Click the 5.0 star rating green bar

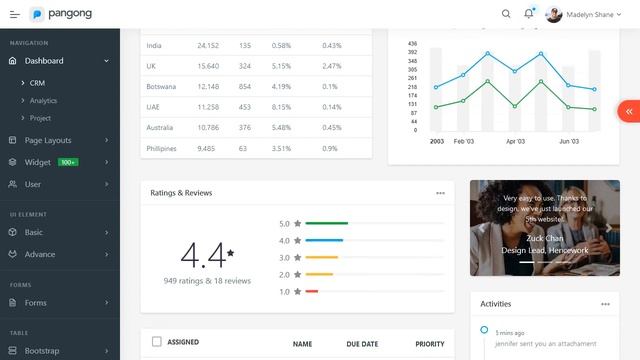tap(327, 223)
